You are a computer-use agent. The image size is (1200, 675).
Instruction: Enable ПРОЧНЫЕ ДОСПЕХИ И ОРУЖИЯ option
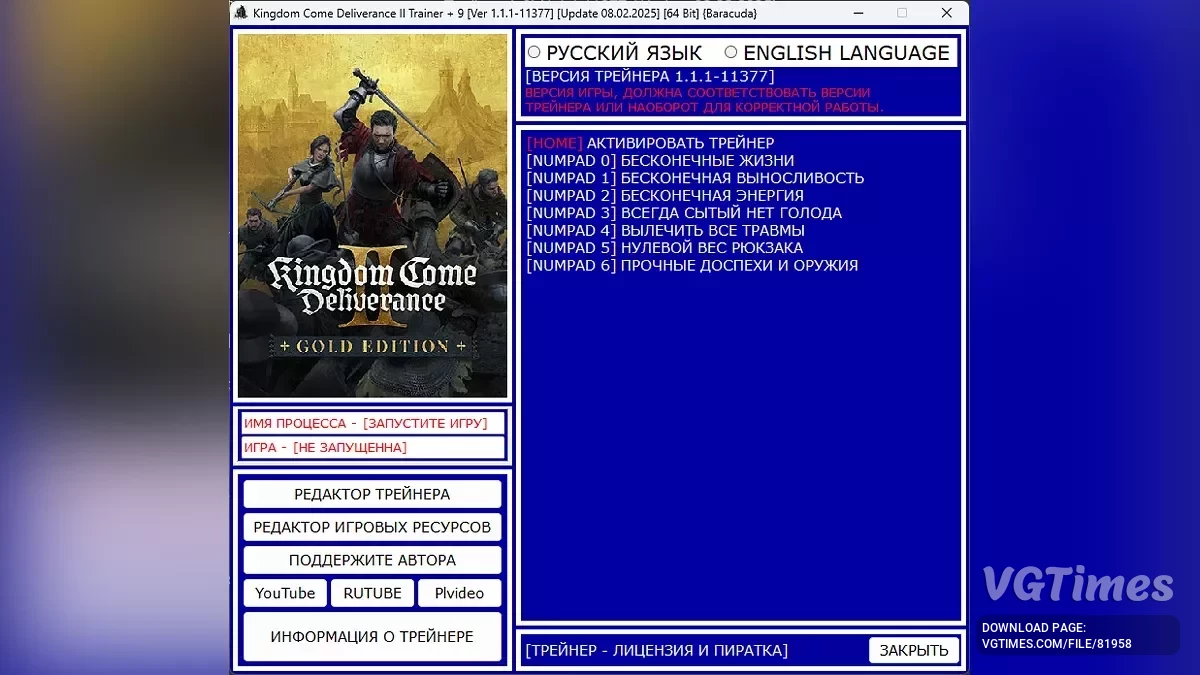pos(692,265)
